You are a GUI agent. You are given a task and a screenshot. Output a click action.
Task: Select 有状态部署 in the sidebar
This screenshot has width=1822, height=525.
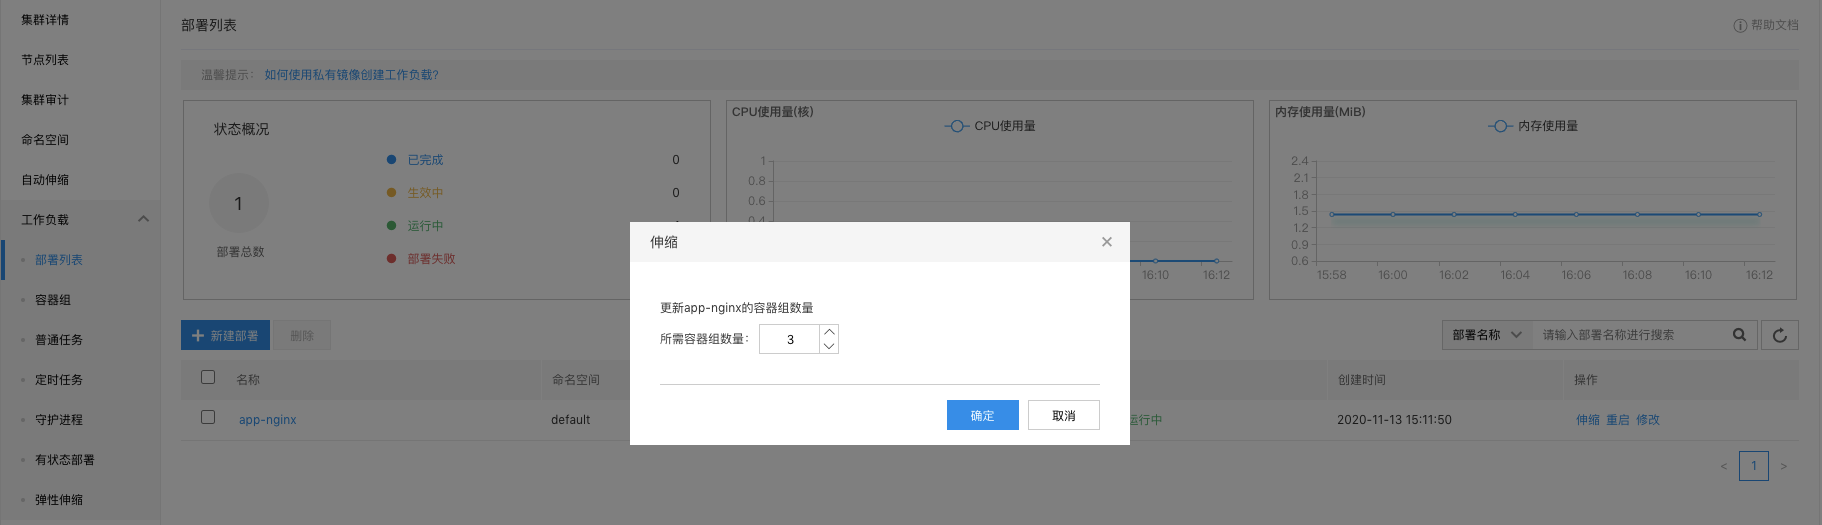point(65,460)
